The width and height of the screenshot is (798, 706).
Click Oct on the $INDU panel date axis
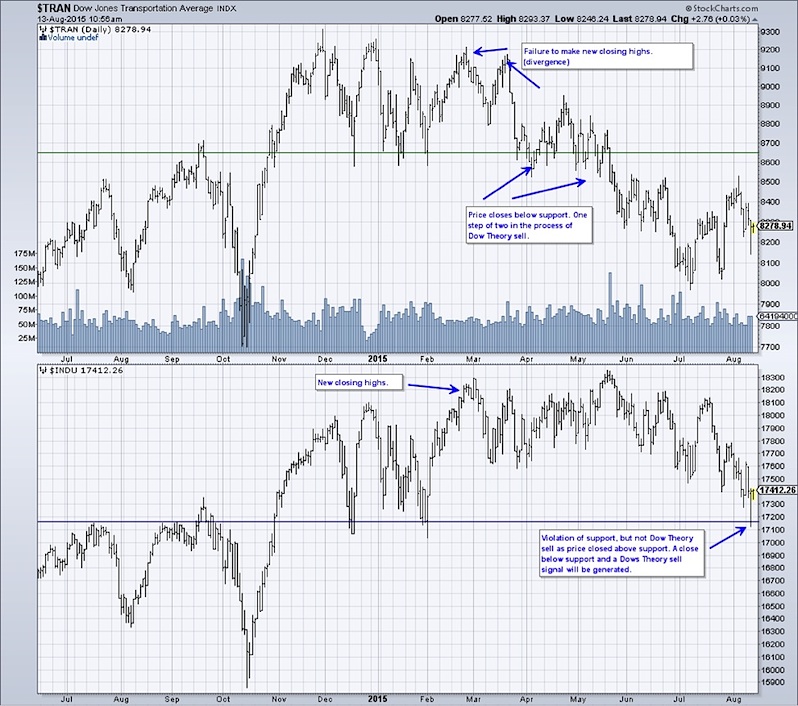pos(223,699)
